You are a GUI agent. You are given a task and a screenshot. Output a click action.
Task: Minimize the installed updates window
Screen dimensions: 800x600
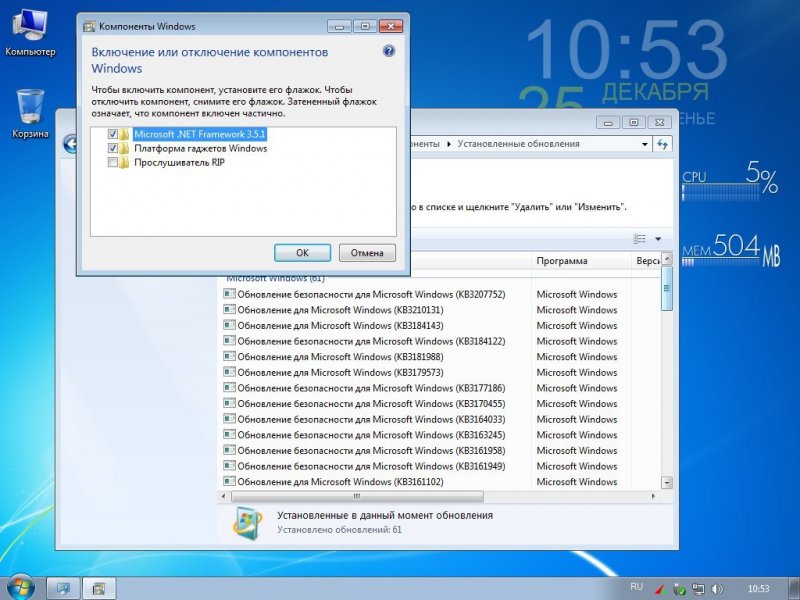608,122
